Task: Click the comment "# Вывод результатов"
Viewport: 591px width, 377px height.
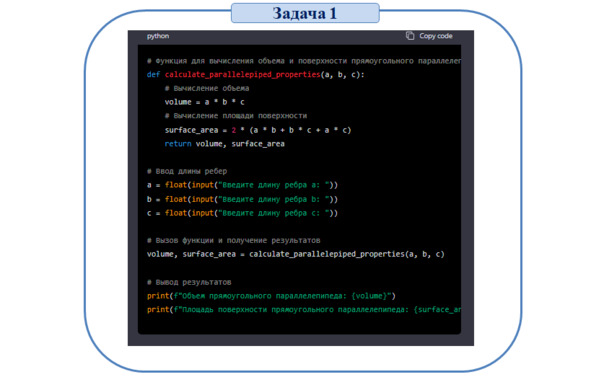Action: coord(189,282)
